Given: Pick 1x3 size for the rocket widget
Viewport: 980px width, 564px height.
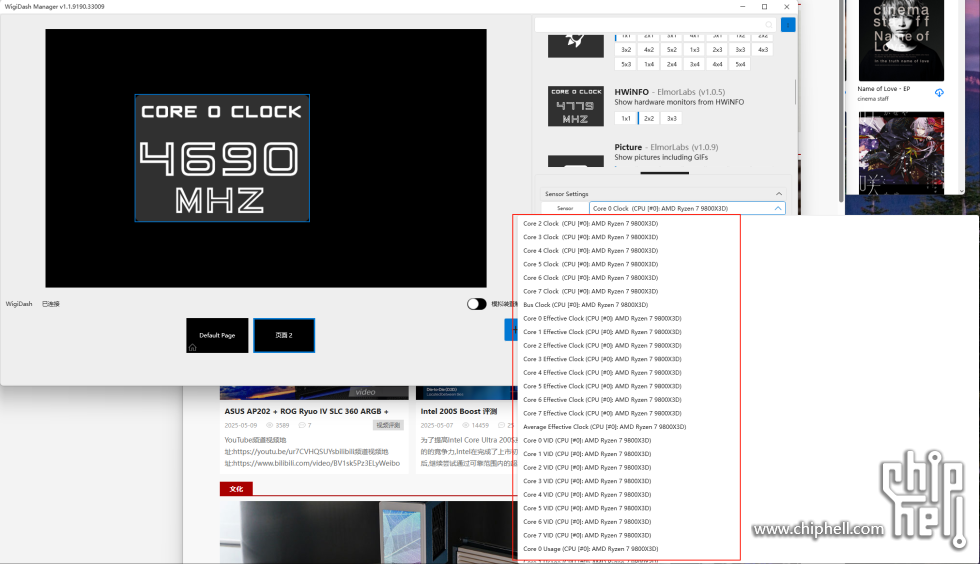Looking at the screenshot, I should [694, 49].
